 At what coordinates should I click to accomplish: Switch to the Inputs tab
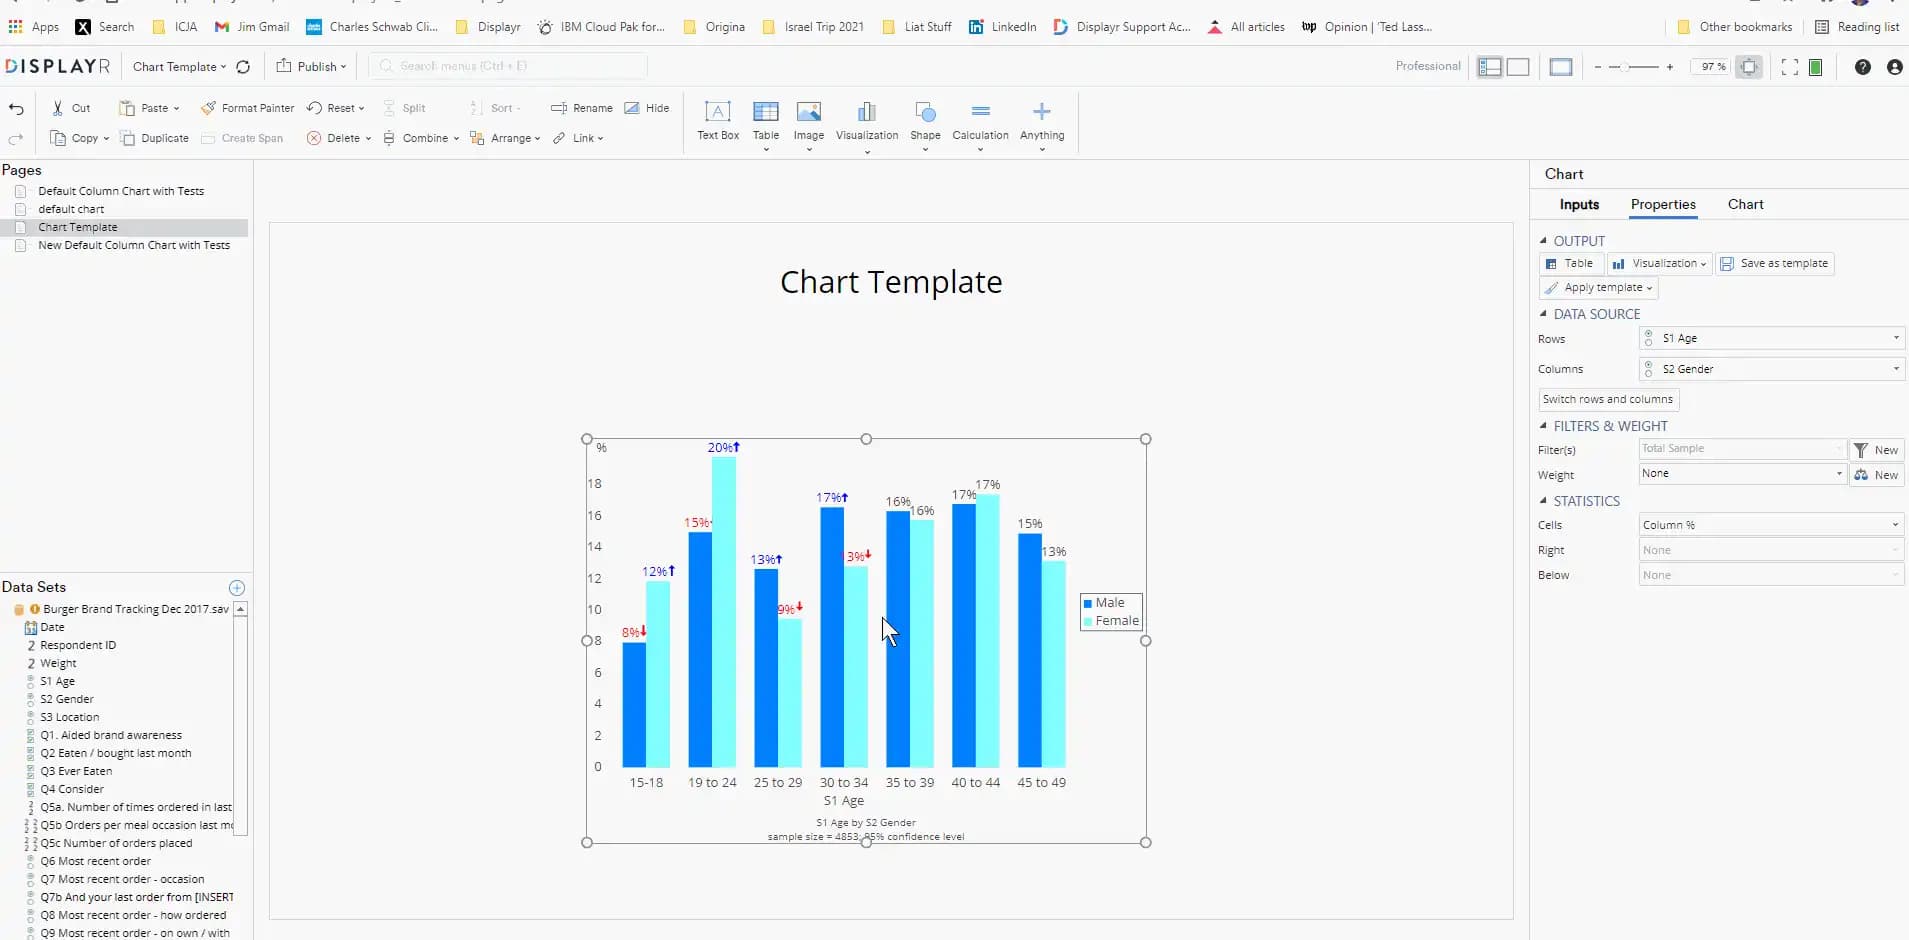click(1579, 205)
